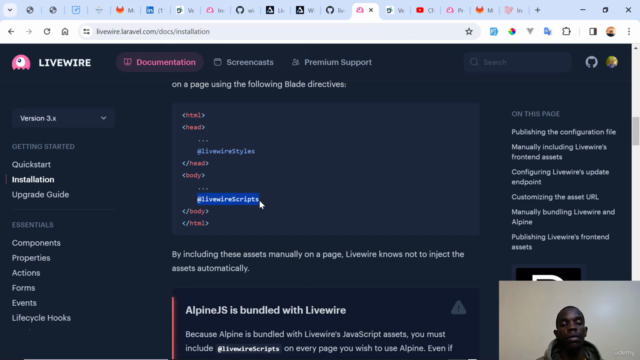Open the Actions docs page
The width and height of the screenshot is (640, 360).
[26, 273]
